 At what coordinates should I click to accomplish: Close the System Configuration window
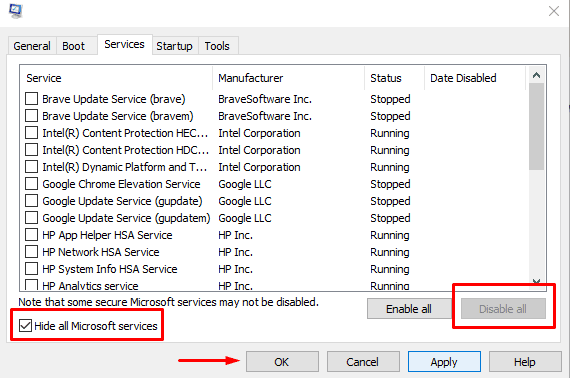pyautogui.click(x=554, y=11)
